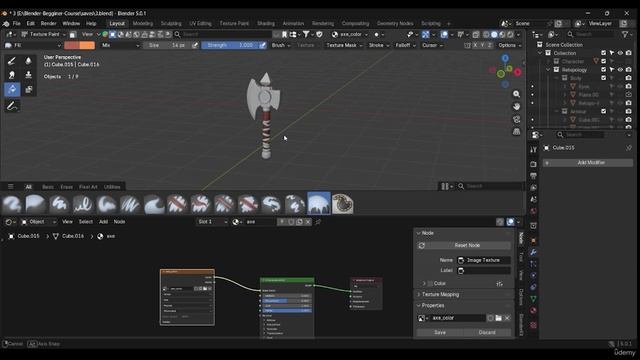Open the Mix blend mode dropdown
The height and width of the screenshot is (360, 640).
pos(120,45)
